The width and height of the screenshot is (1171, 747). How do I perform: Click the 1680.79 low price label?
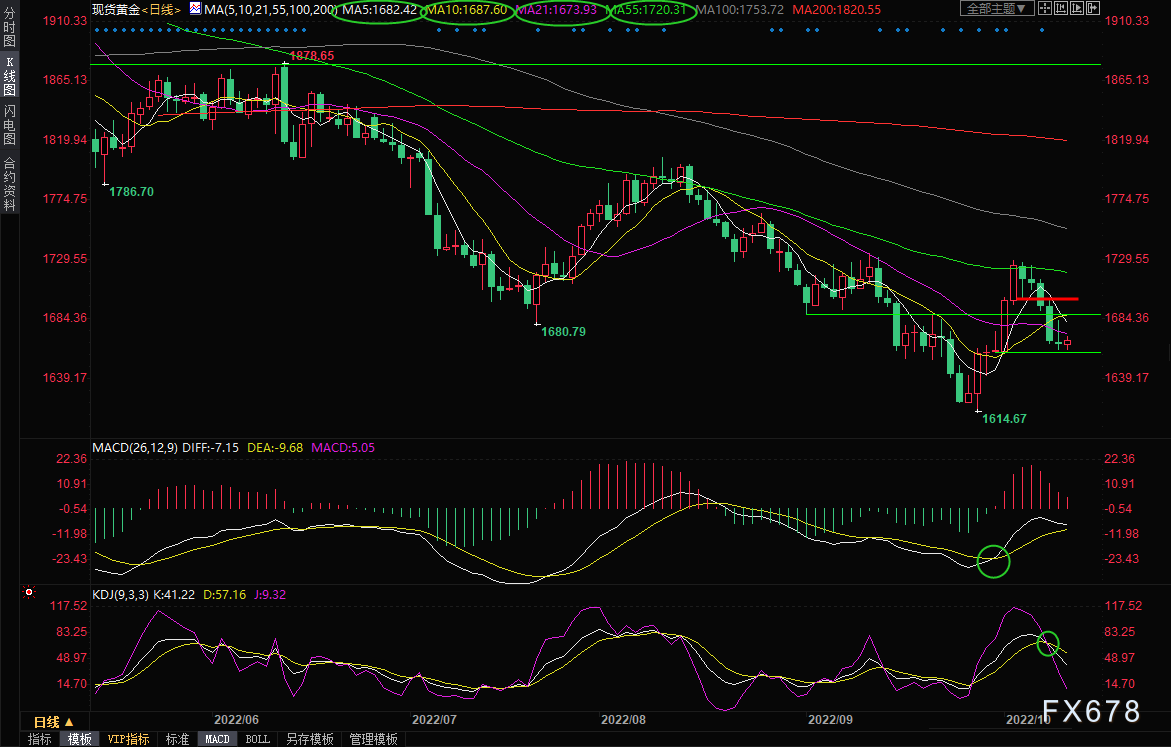coord(563,331)
